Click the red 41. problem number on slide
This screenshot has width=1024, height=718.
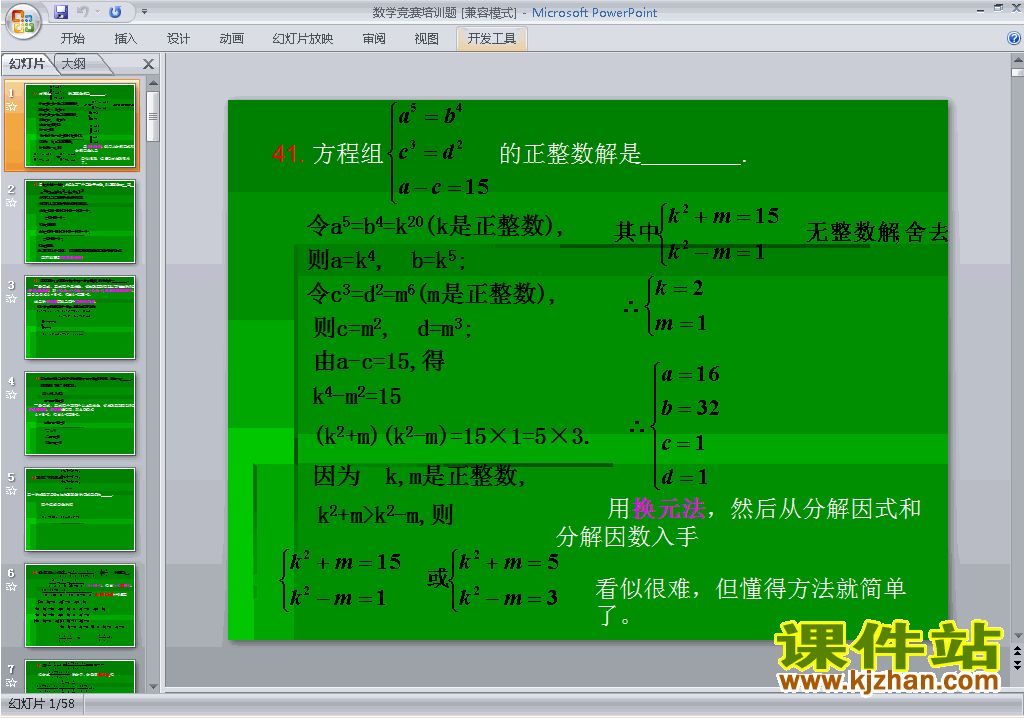[x=287, y=154]
